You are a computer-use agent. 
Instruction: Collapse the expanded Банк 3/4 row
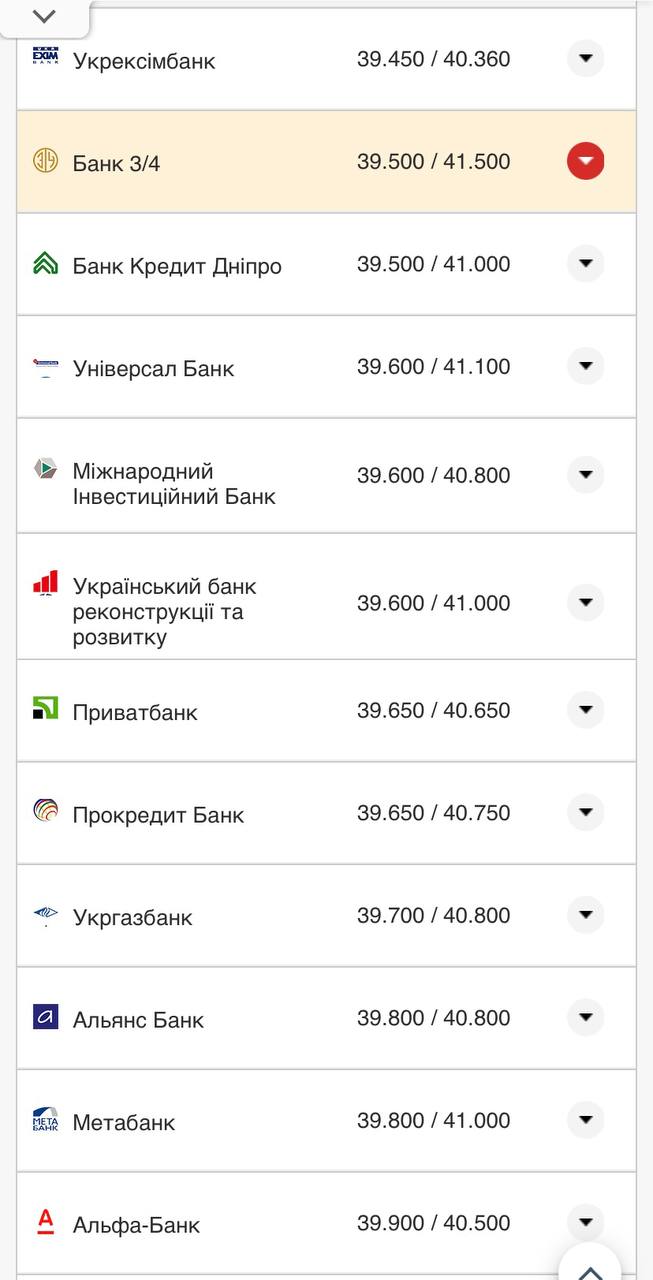(x=585, y=160)
